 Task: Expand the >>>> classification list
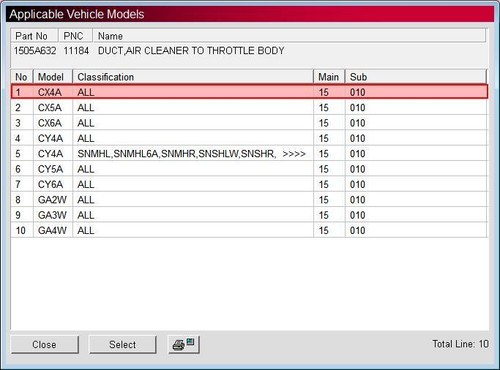pos(294,154)
